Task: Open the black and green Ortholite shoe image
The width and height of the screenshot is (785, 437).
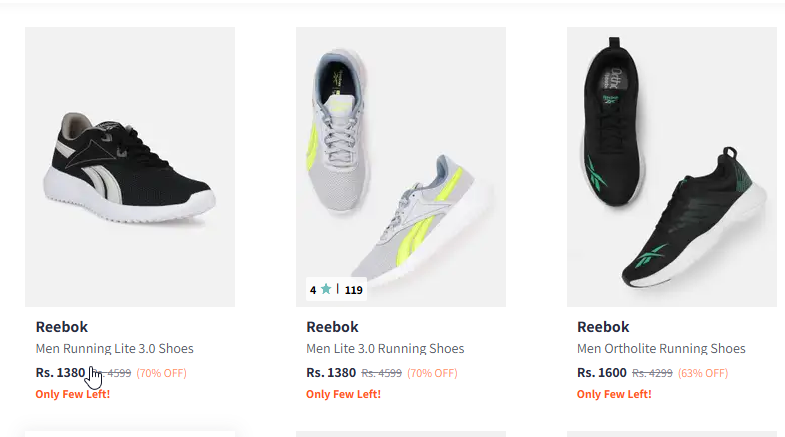Action: click(x=671, y=166)
